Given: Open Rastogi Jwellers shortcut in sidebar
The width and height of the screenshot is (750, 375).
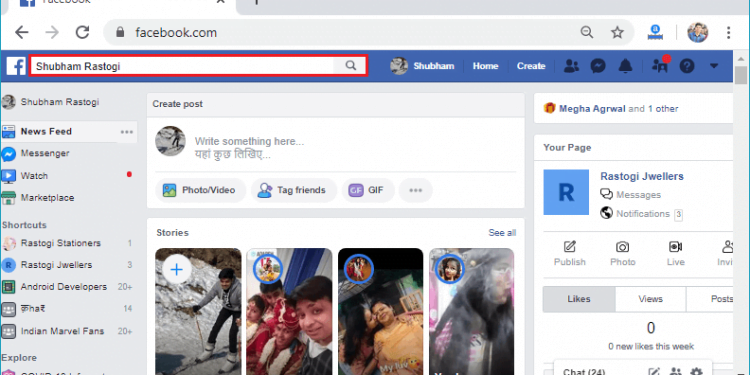Looking at the screenshot, I should pos(47,265).
